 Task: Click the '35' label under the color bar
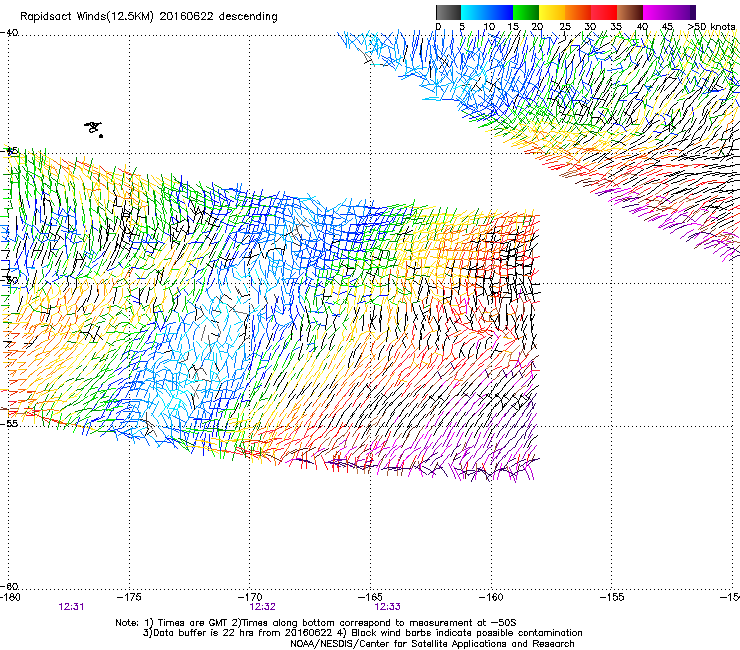pos(616,27)
